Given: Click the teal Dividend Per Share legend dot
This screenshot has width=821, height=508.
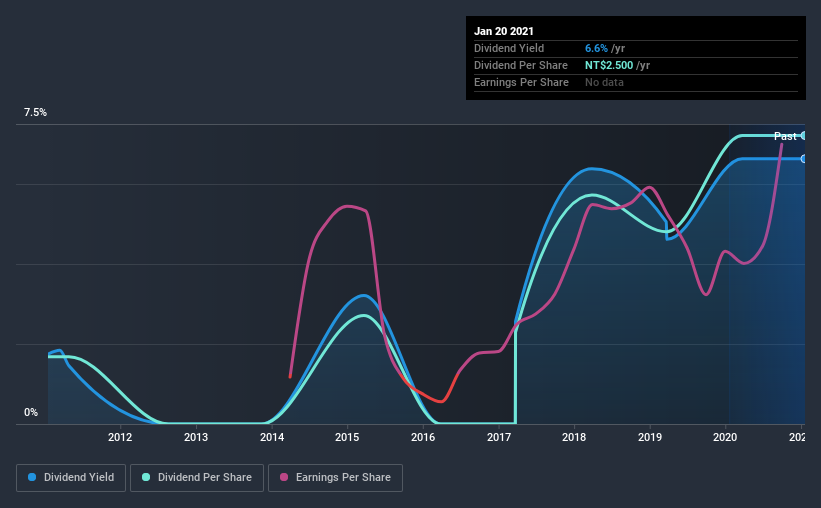Looking at the screenshot, I should click(146, 477).
